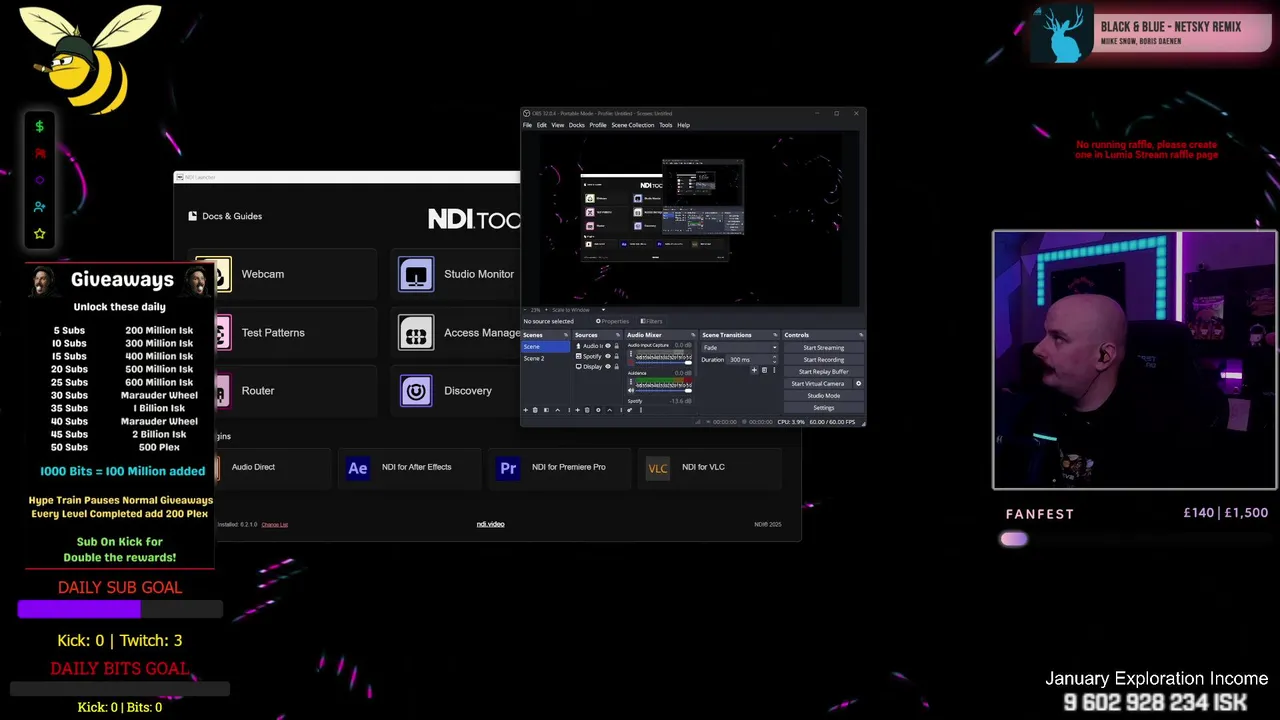
Task: Click Start Replay Buffer button
Action: point(824,372)
